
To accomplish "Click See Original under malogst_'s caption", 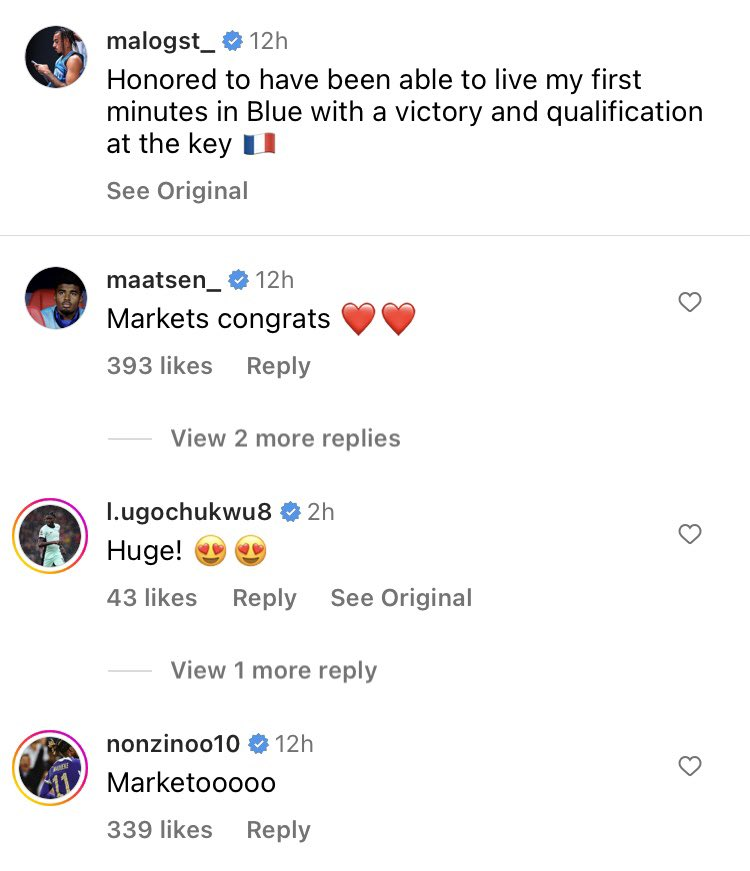I will 176,191.
